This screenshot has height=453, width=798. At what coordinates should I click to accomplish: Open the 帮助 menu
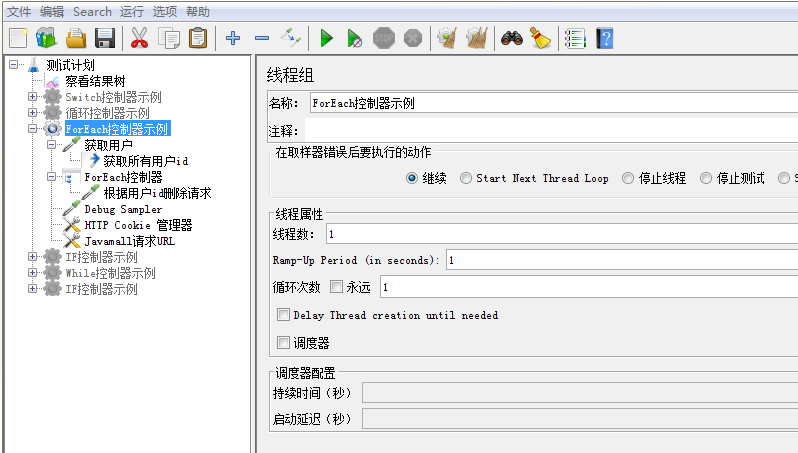click(198, 11)
